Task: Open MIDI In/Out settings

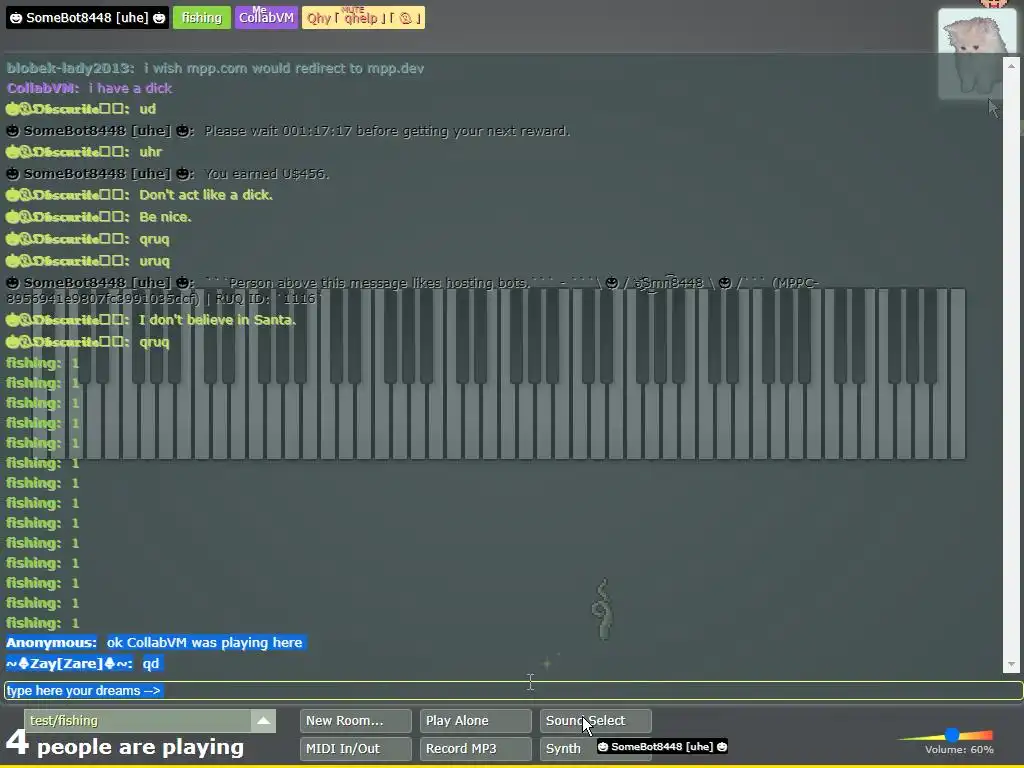Action: click(x=356, y=748)
